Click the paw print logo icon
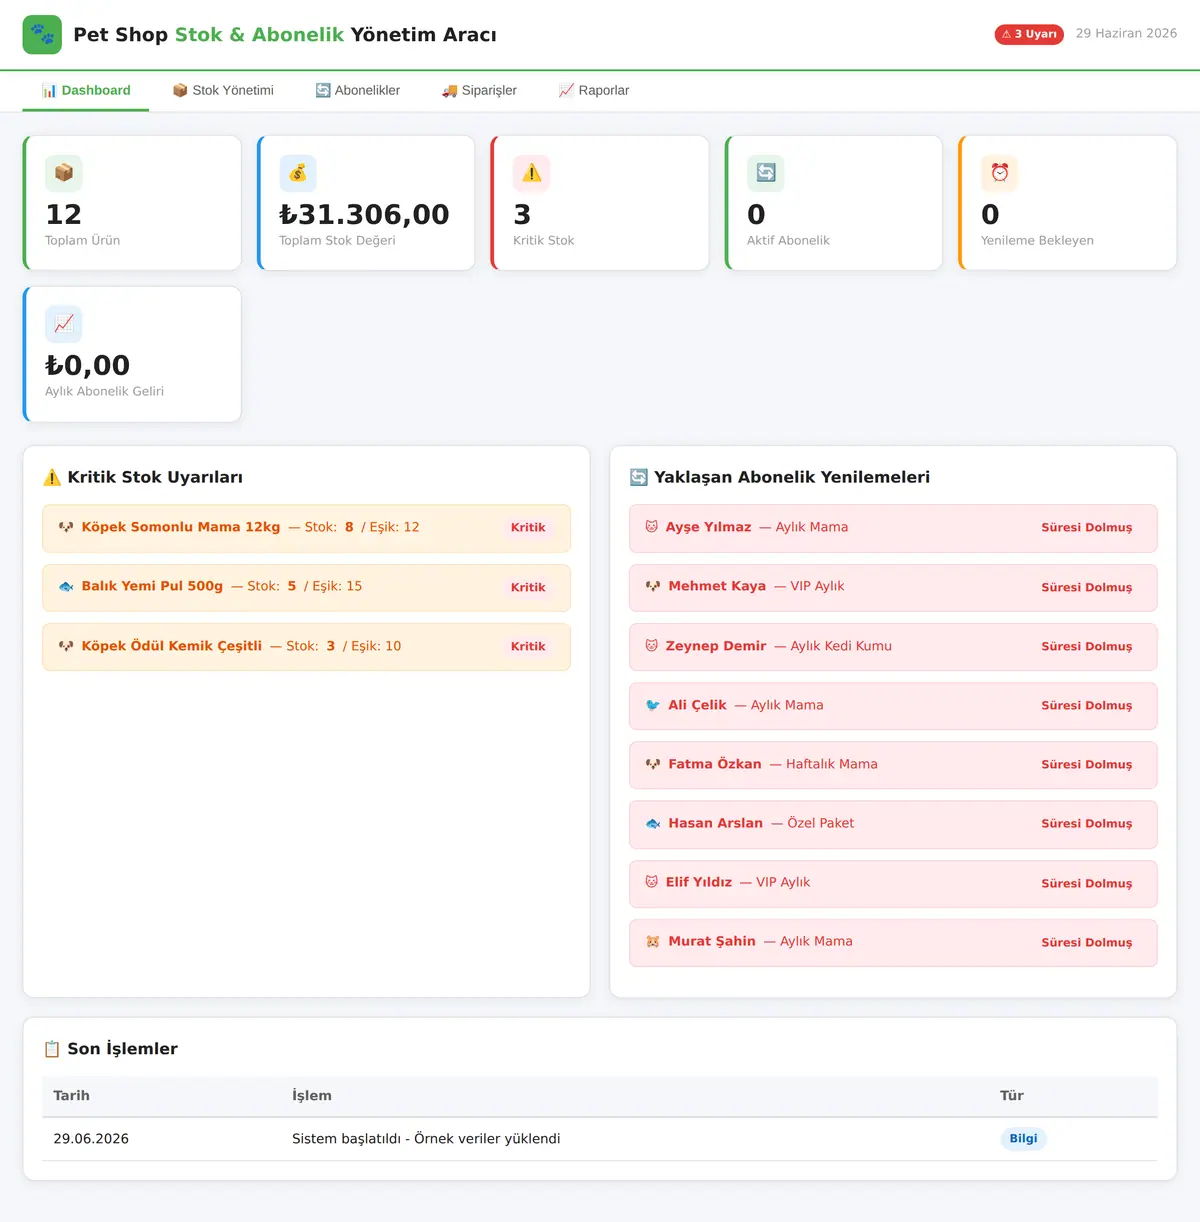The image size is (1200, 1222). tap(42, 35)
